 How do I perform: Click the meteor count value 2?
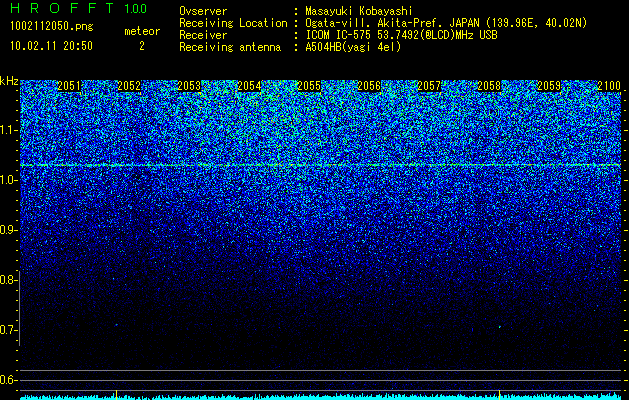tap(142, 46)
